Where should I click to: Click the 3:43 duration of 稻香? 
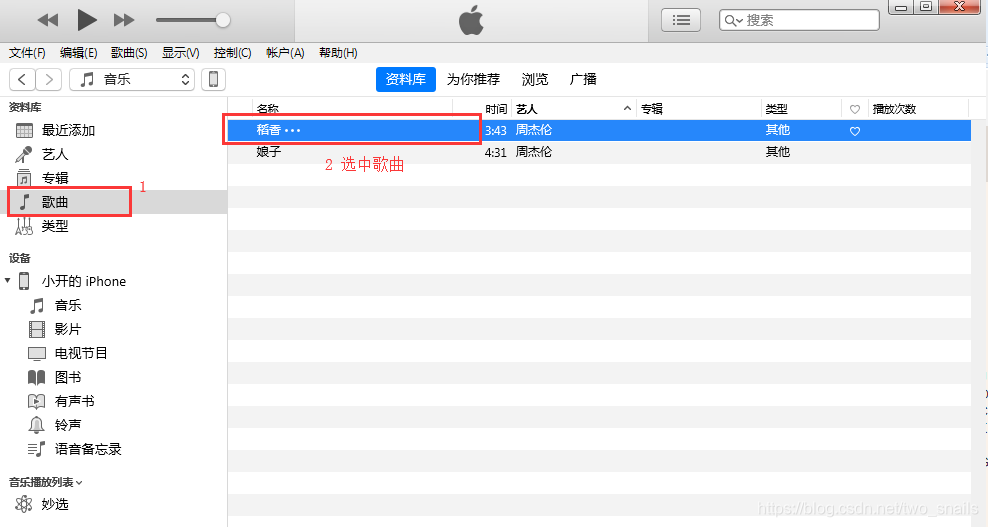pos(495,130)
